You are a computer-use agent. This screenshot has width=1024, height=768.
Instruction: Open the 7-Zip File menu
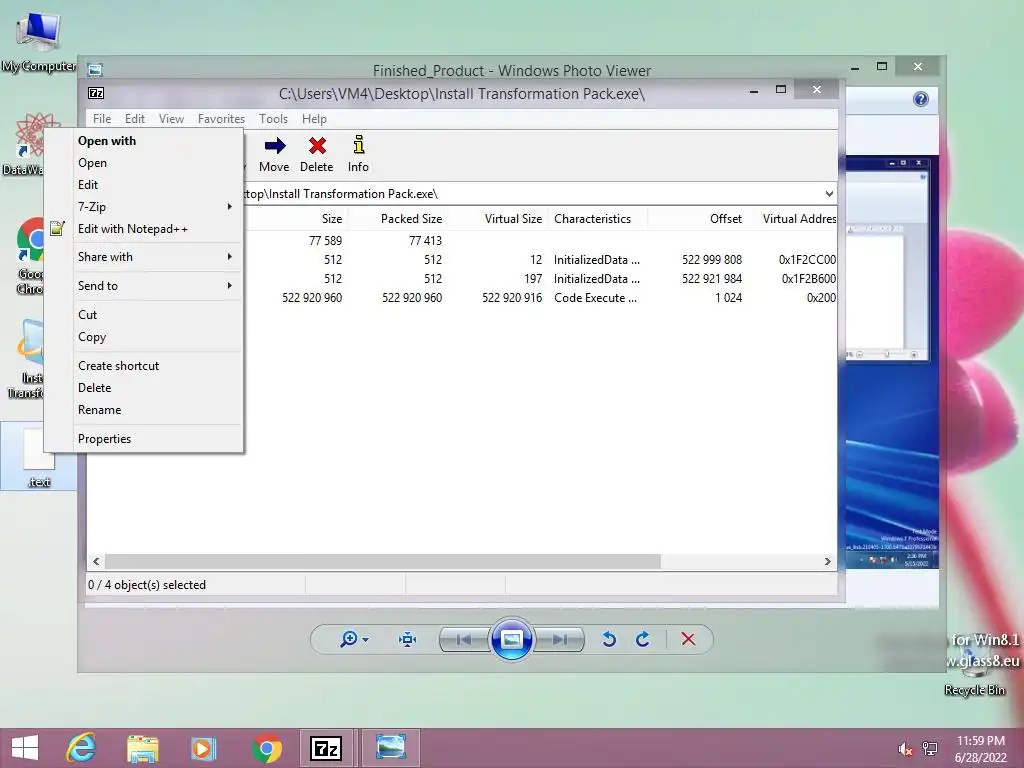pyautogui.click(x=102, y=119)
